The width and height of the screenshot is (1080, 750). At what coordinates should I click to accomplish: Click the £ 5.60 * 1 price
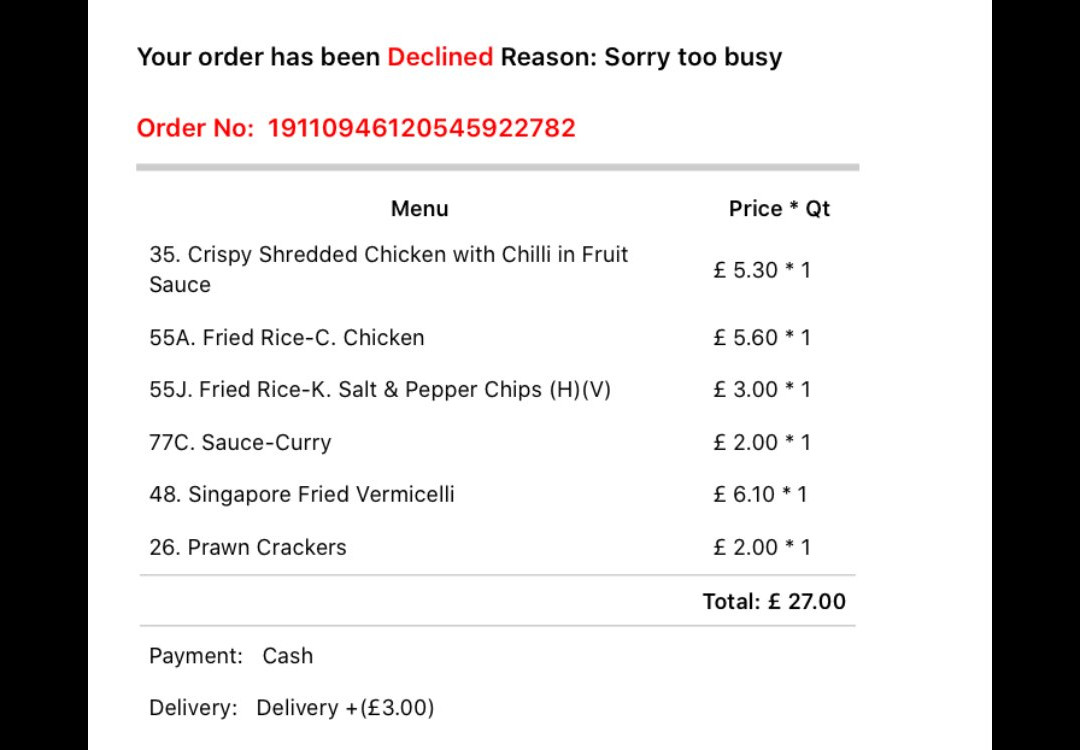[761, 338]
